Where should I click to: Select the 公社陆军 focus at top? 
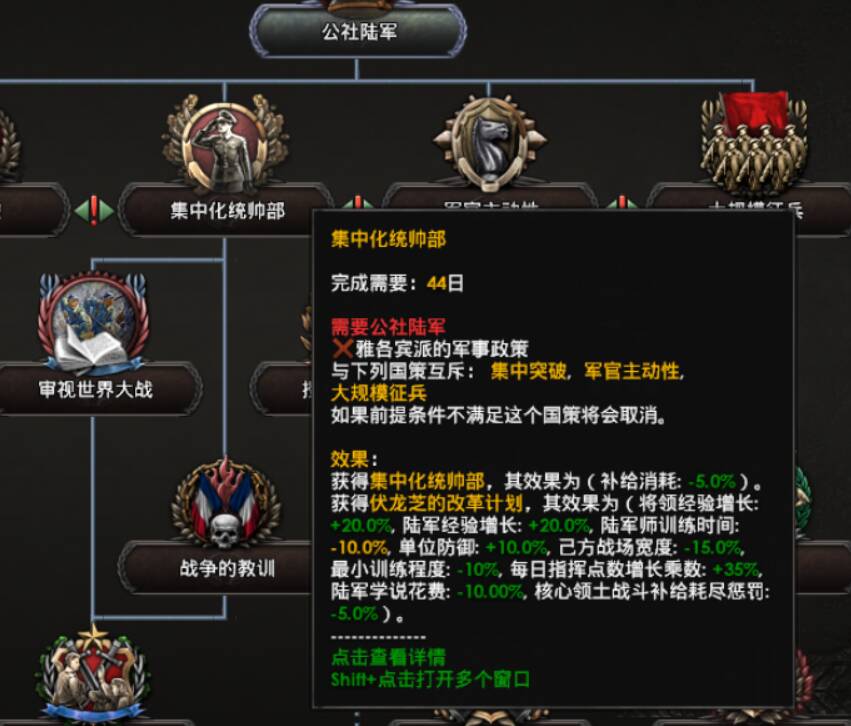358,31
